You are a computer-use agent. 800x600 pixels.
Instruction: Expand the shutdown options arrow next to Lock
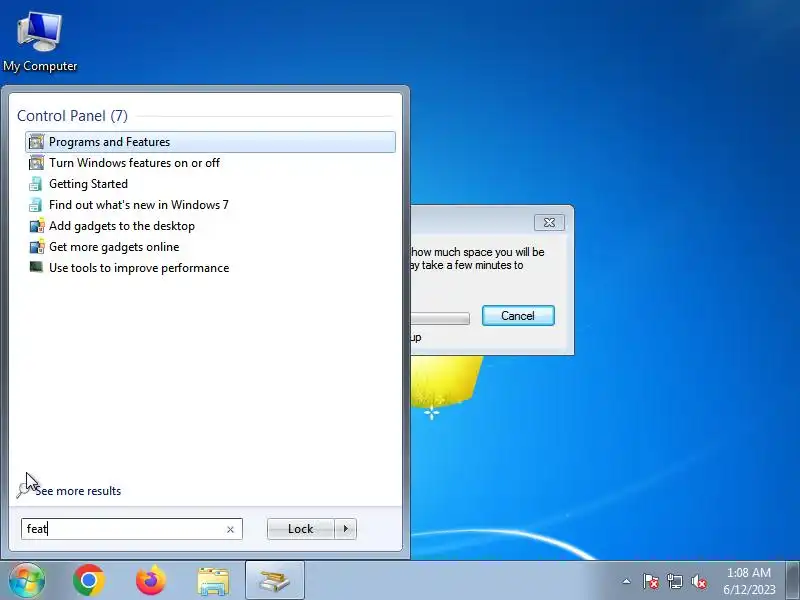[x=345, y=529]
